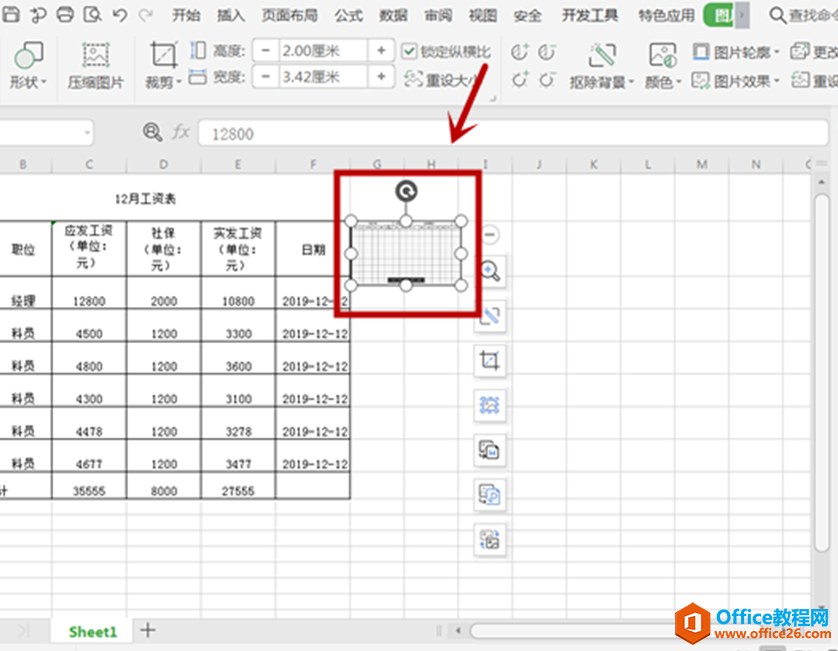Select the Sheet1 tab
The image size is (838, 651).
[92, 632]
